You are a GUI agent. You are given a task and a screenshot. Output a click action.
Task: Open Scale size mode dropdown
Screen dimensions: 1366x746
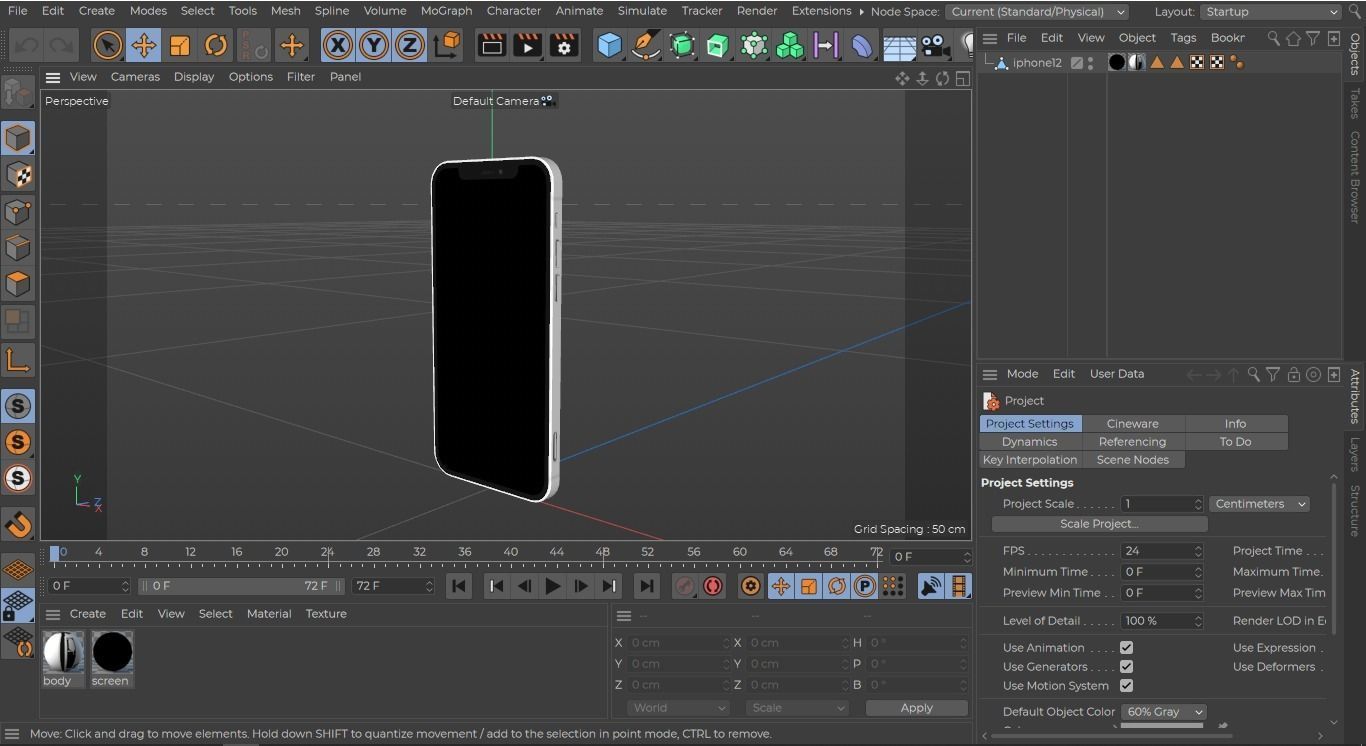[x=796, y=708]
